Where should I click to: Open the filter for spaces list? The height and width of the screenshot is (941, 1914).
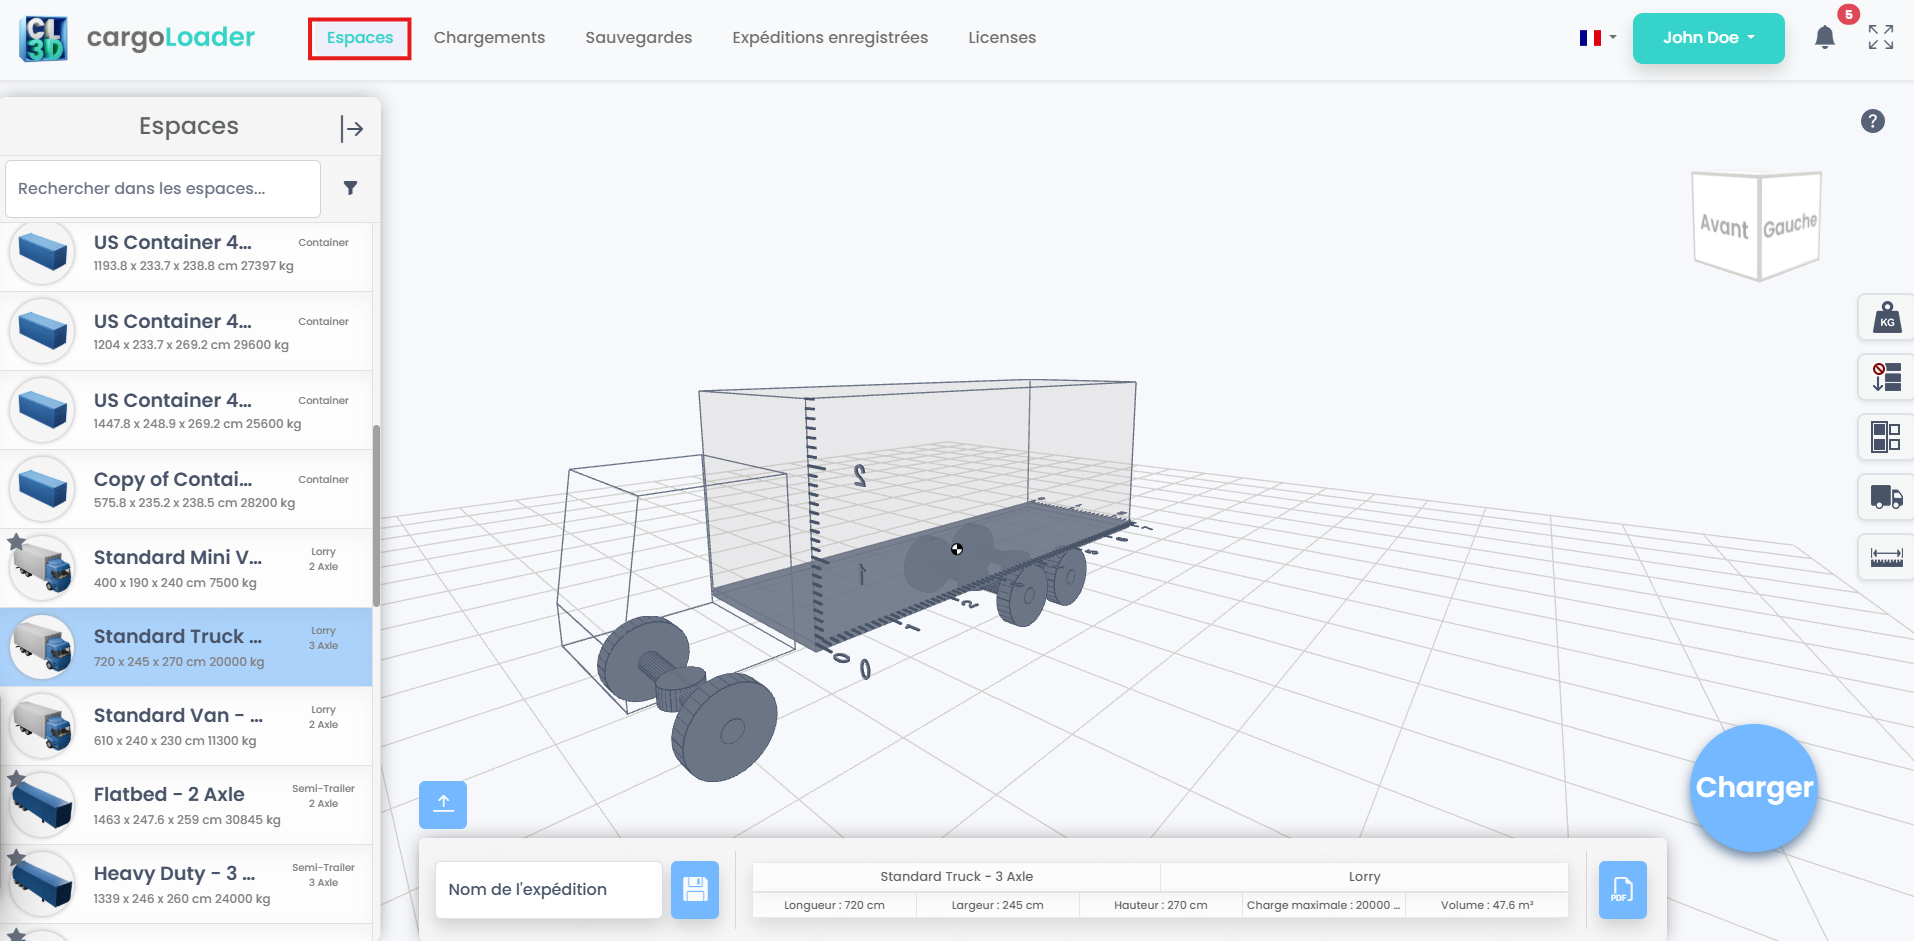(350, 188)
